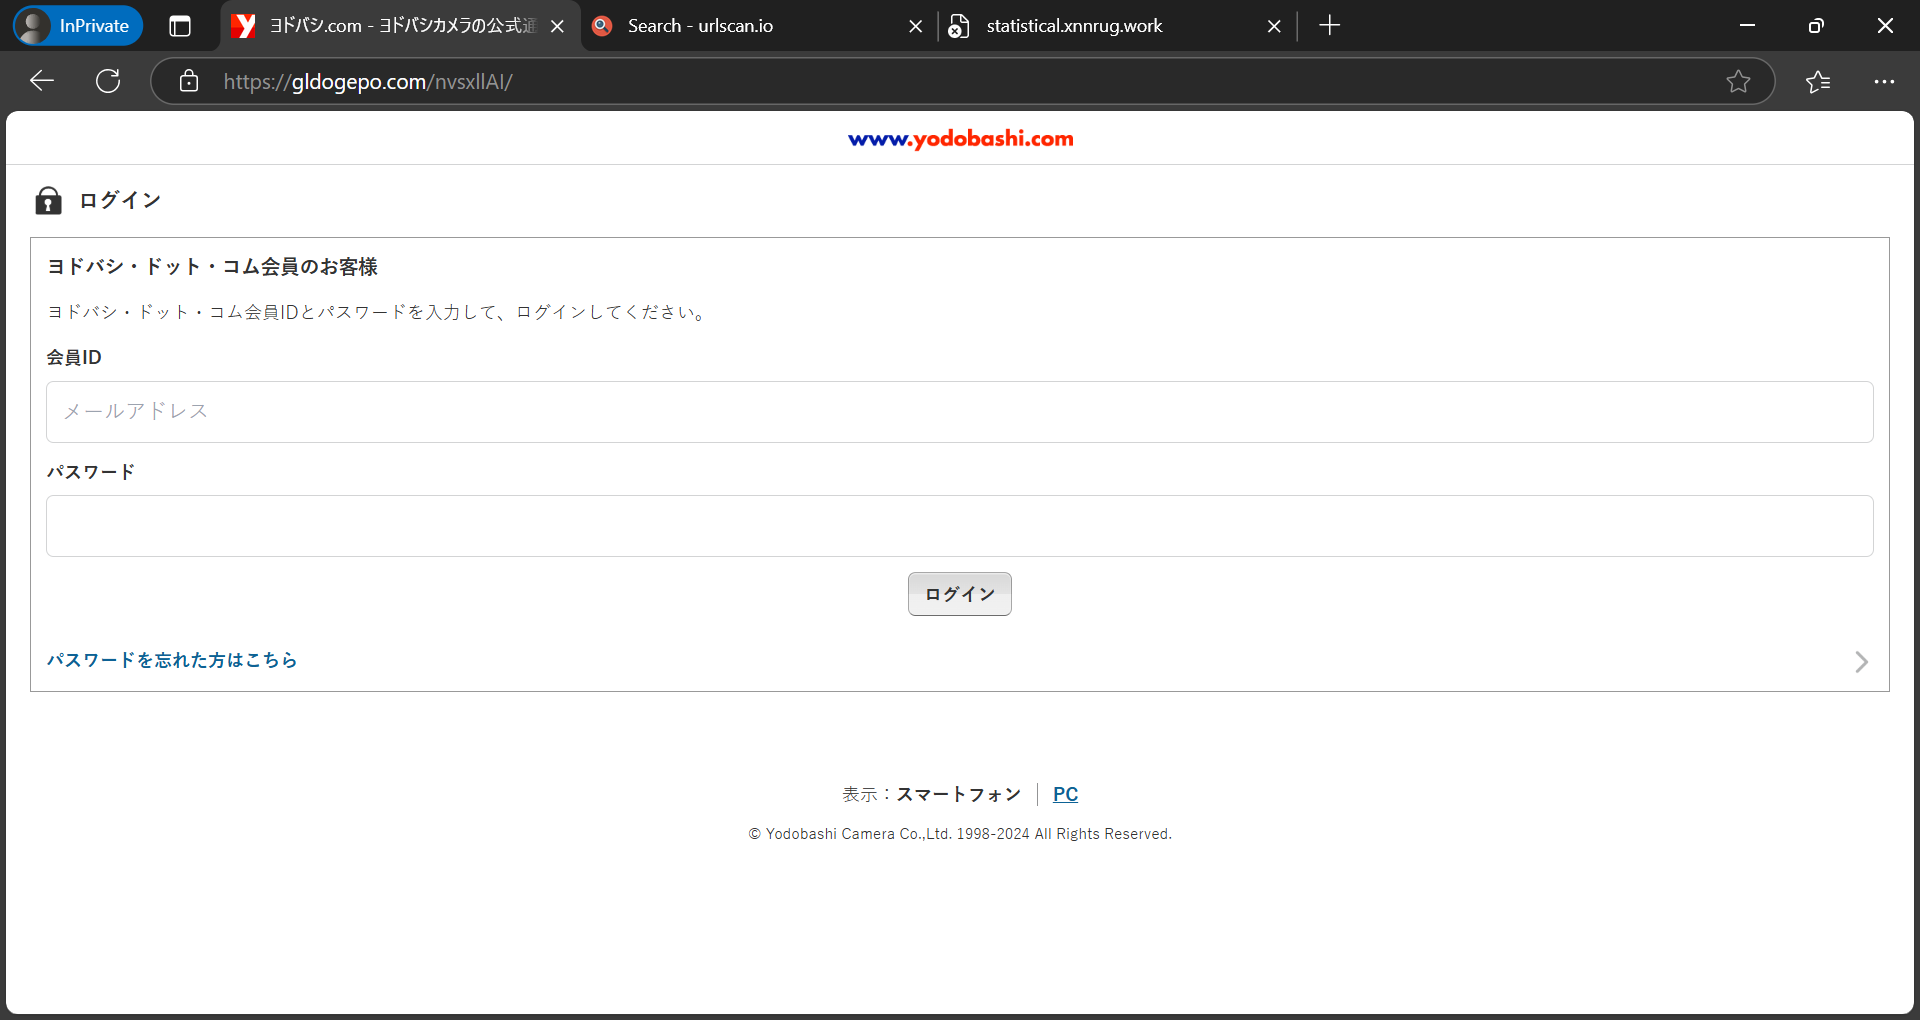Click the chevron arrow on forgot-password row
Image resolution: width=1920 pixels, height=1020 pixels.
tap(1861, 662)
